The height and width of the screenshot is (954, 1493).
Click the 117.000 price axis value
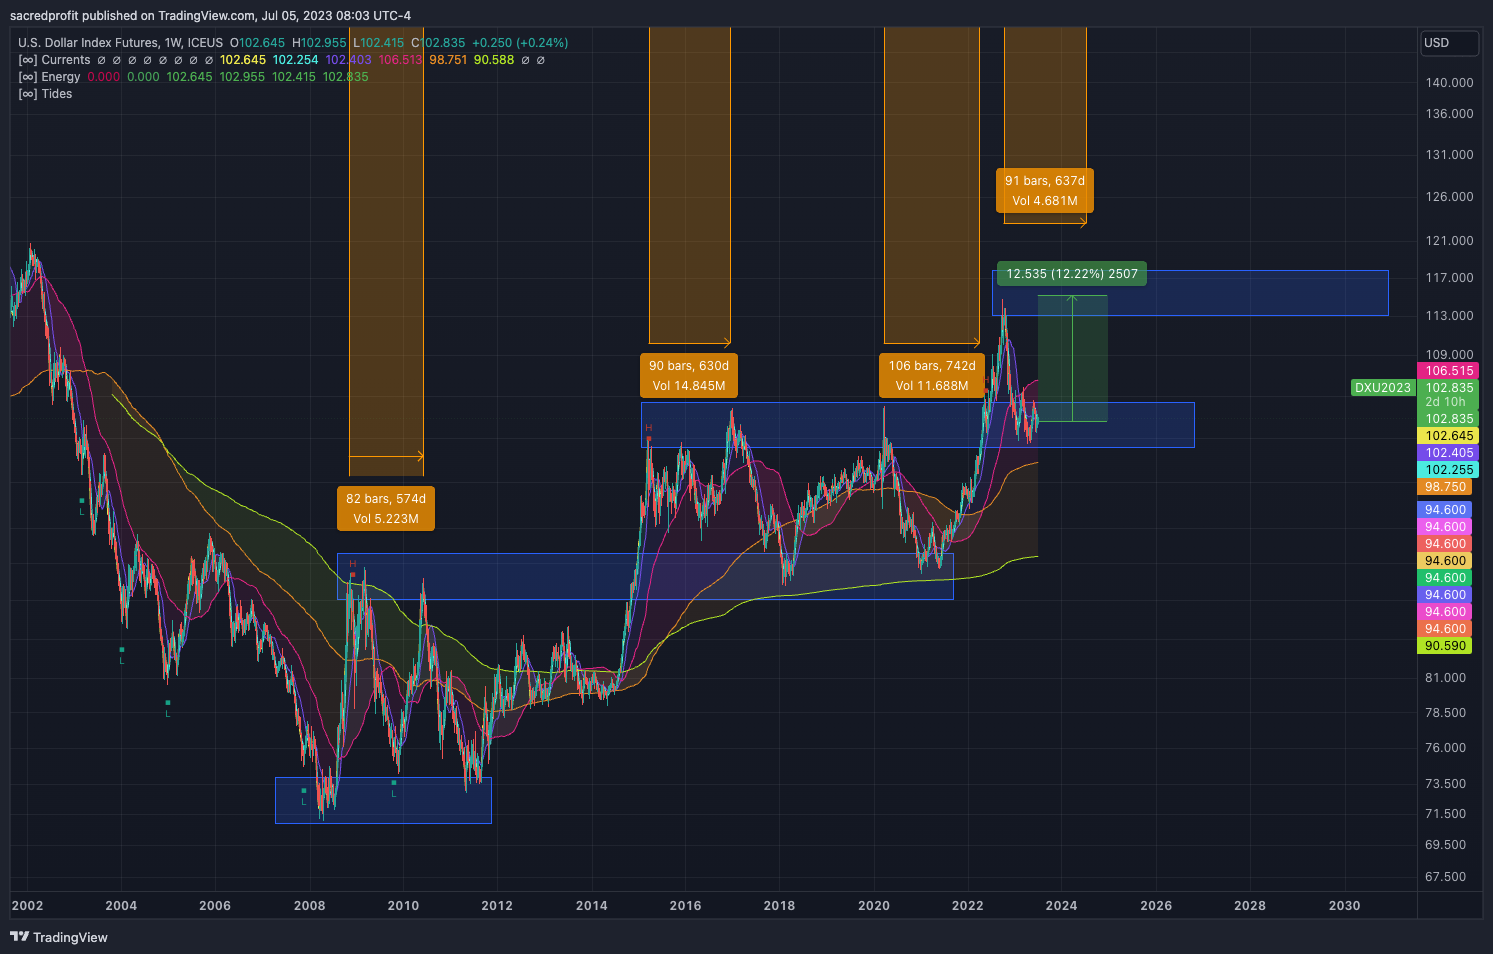click(x=1449, y=278)
